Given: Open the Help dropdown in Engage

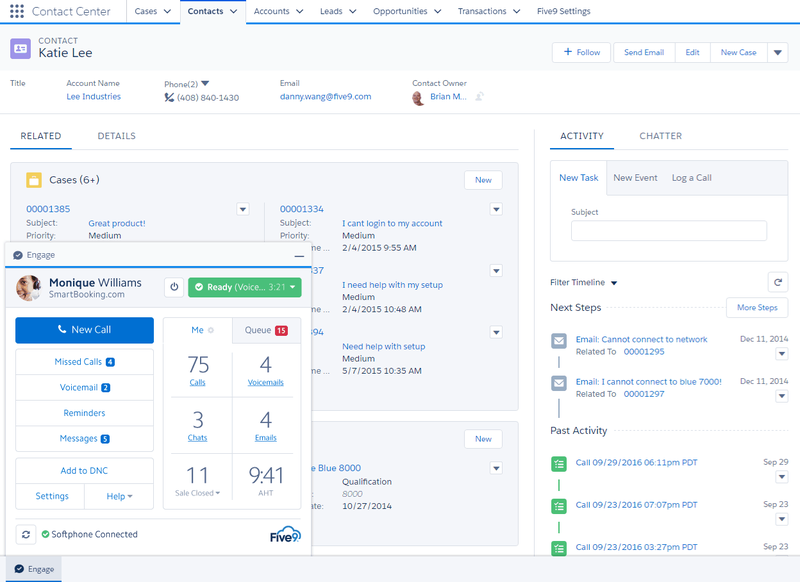Looking at the screenshot, I should pos(119,496).
